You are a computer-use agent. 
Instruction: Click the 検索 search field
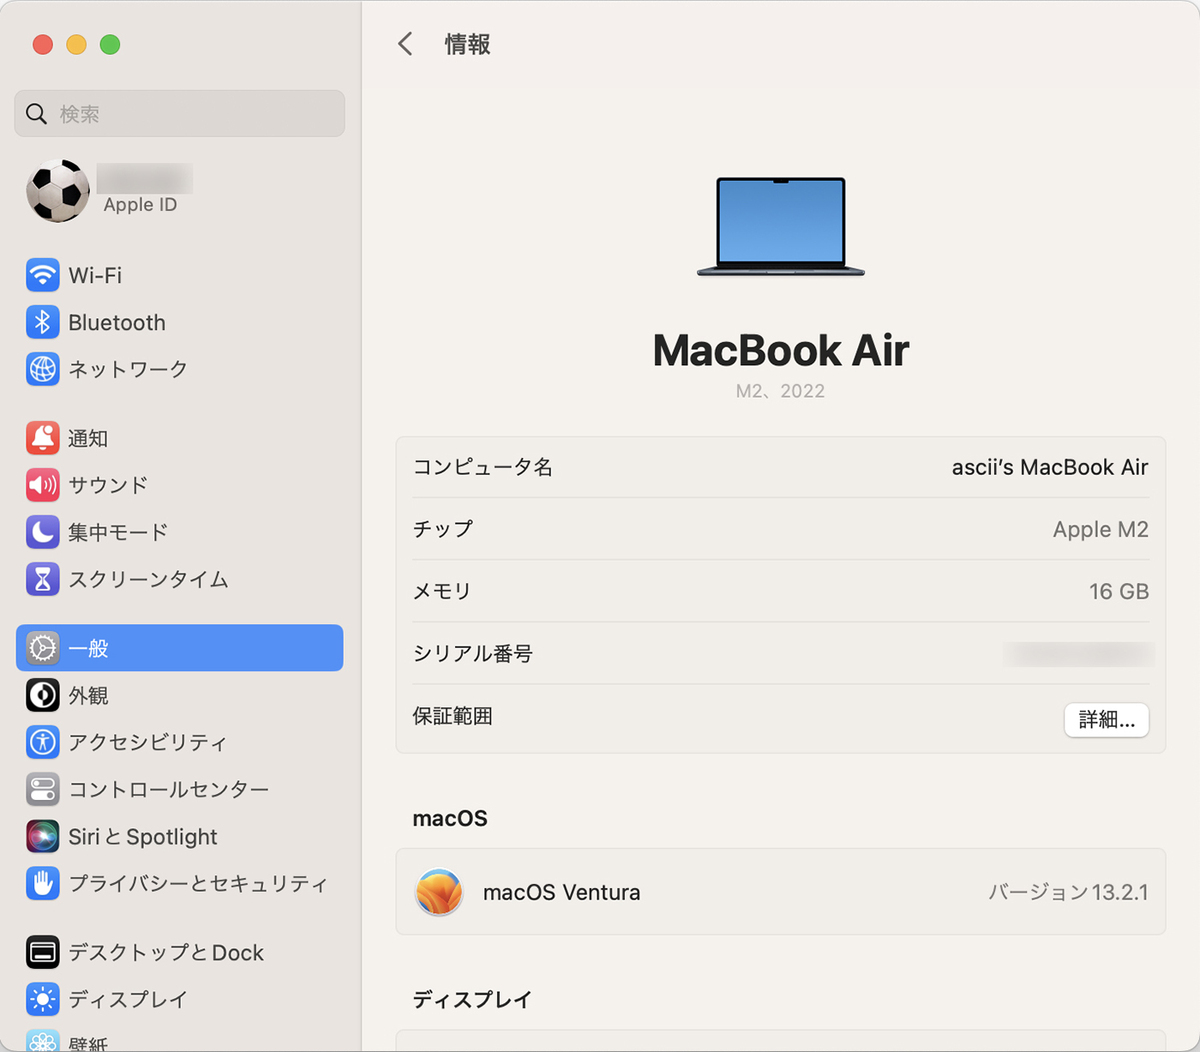(x=180, y=114)
